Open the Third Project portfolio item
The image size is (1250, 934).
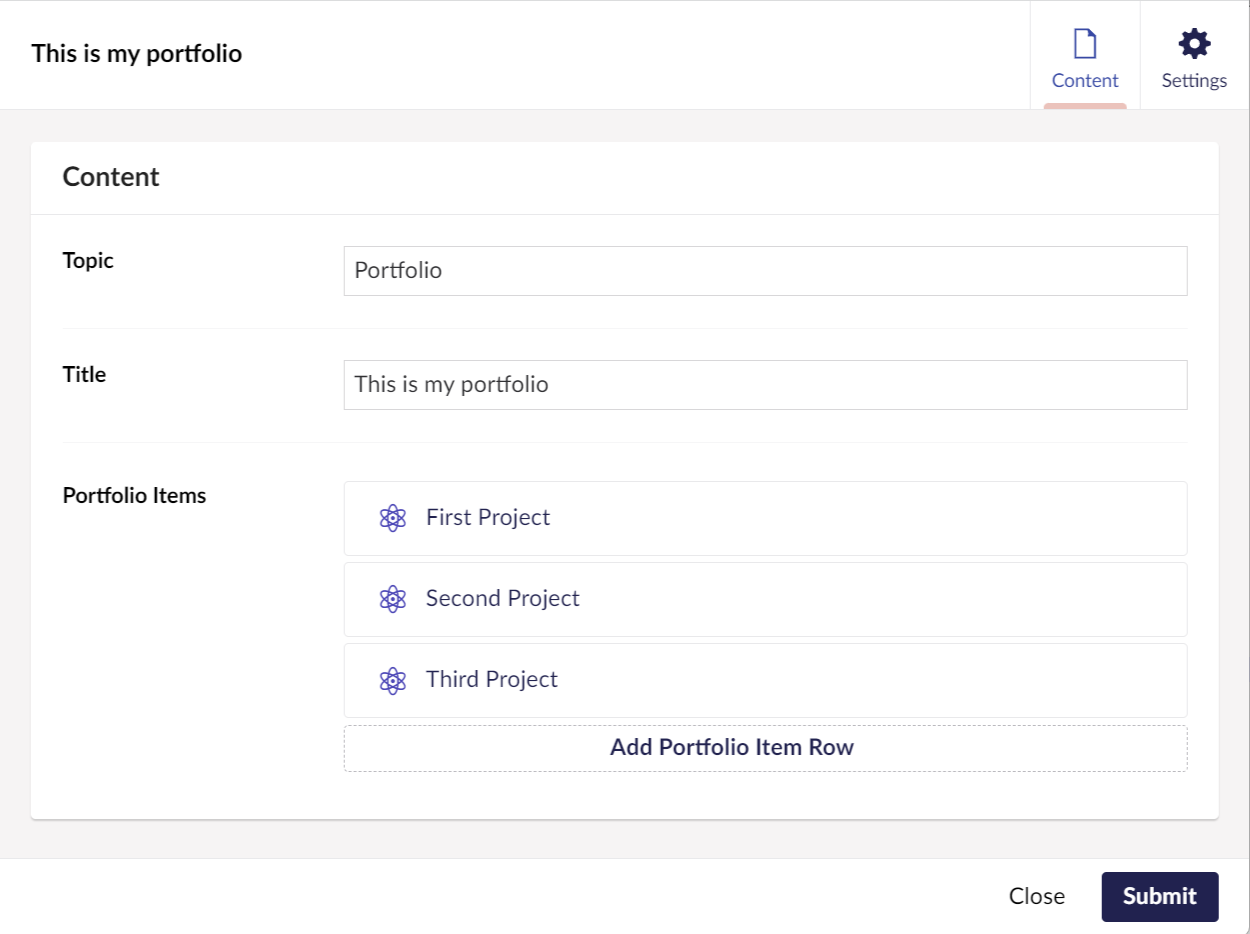point(765,680)
